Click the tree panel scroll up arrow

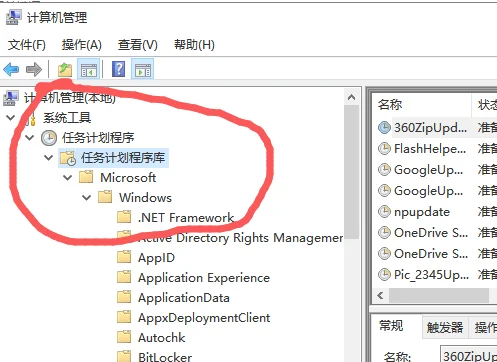coord(351,97)
